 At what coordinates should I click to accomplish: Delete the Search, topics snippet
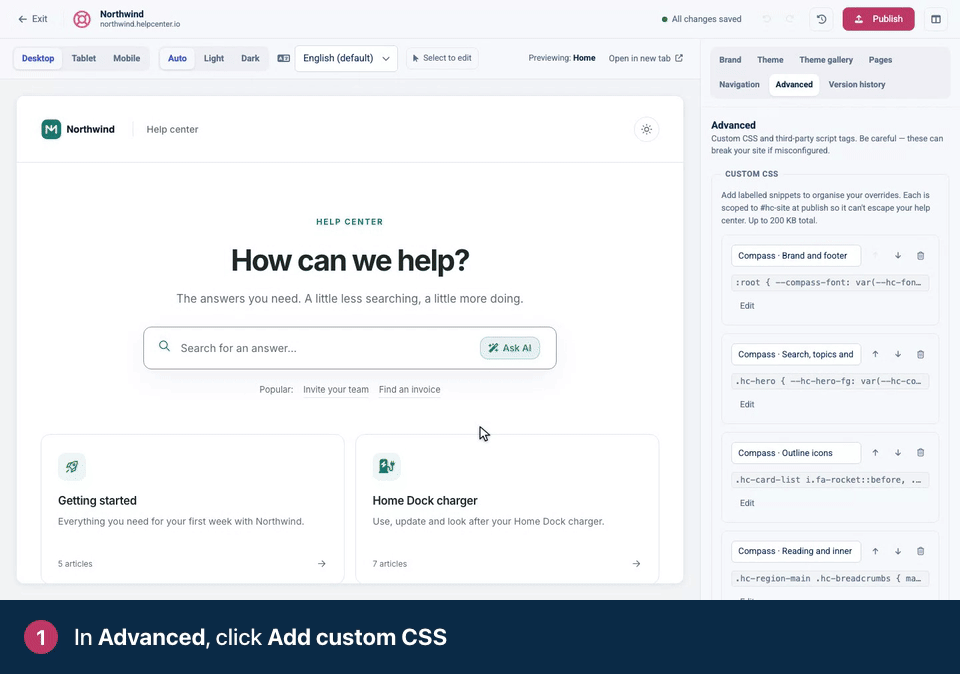pos(920,354)
